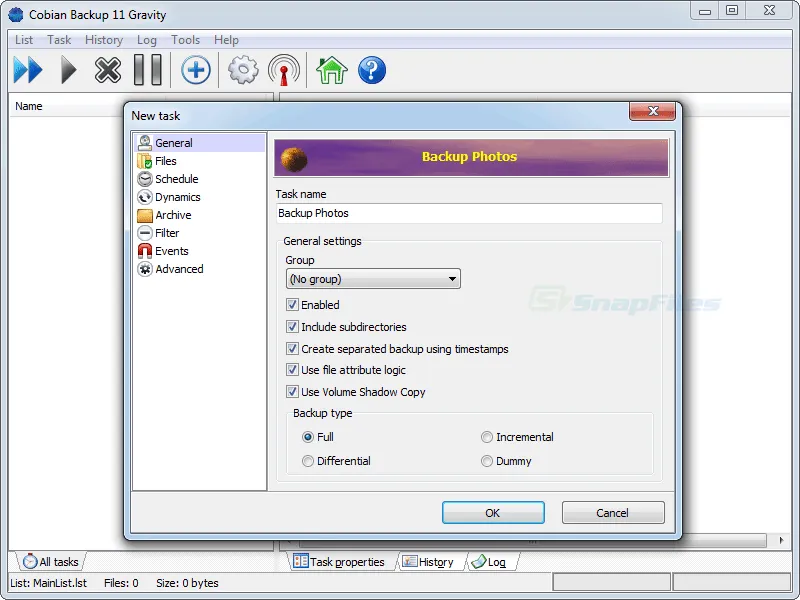
Task: Toggle Use Volume Shadow Copy
Action: pyautogui.click(x=292, y=392)
